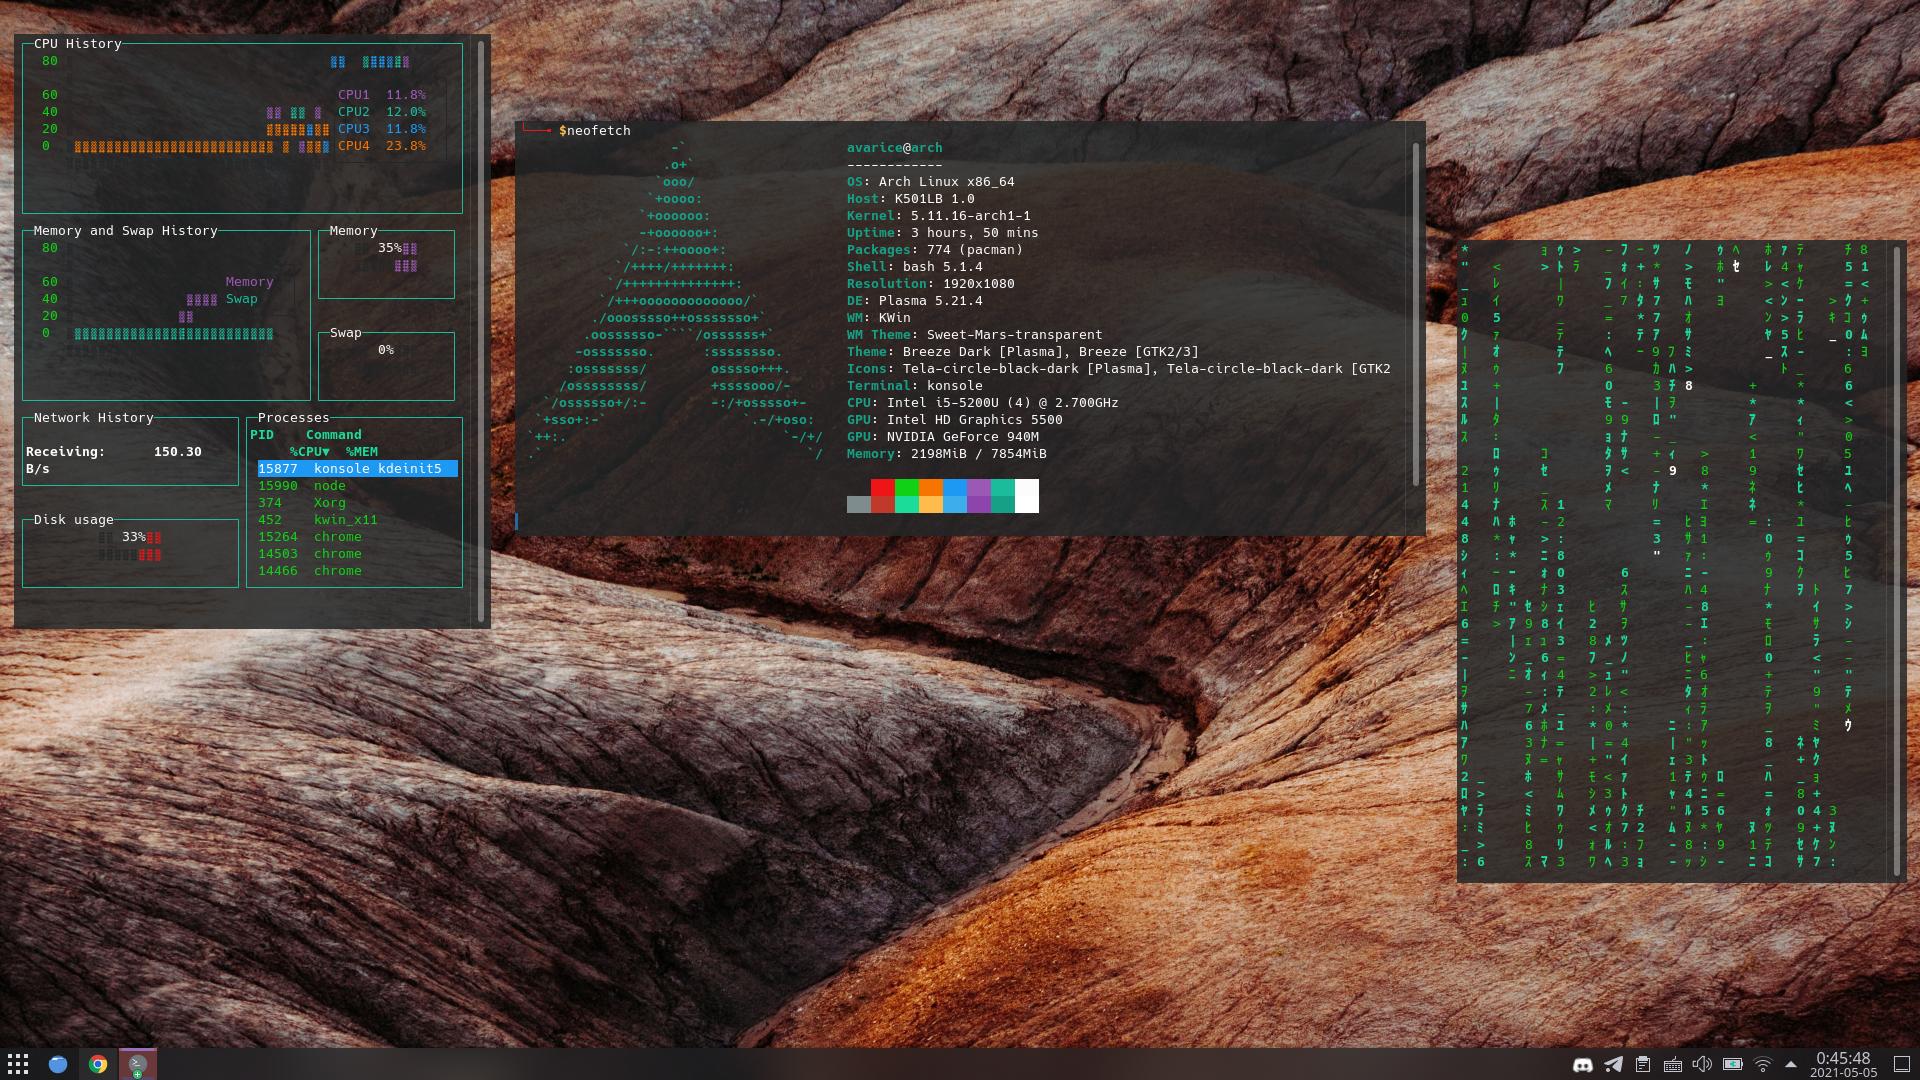Screen dimensions: 1920x1080
Task: Click the CPU3 11.8% legend entry
Action: tap(382, 129)
